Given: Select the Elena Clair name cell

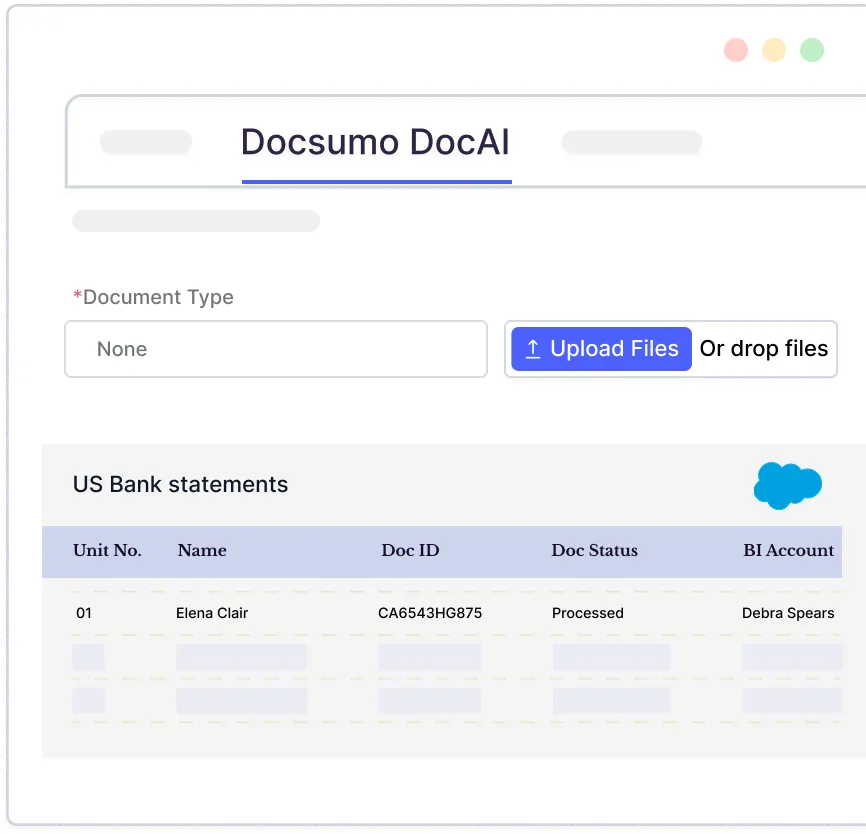Looking at the screenshot, I should [212, 613].
